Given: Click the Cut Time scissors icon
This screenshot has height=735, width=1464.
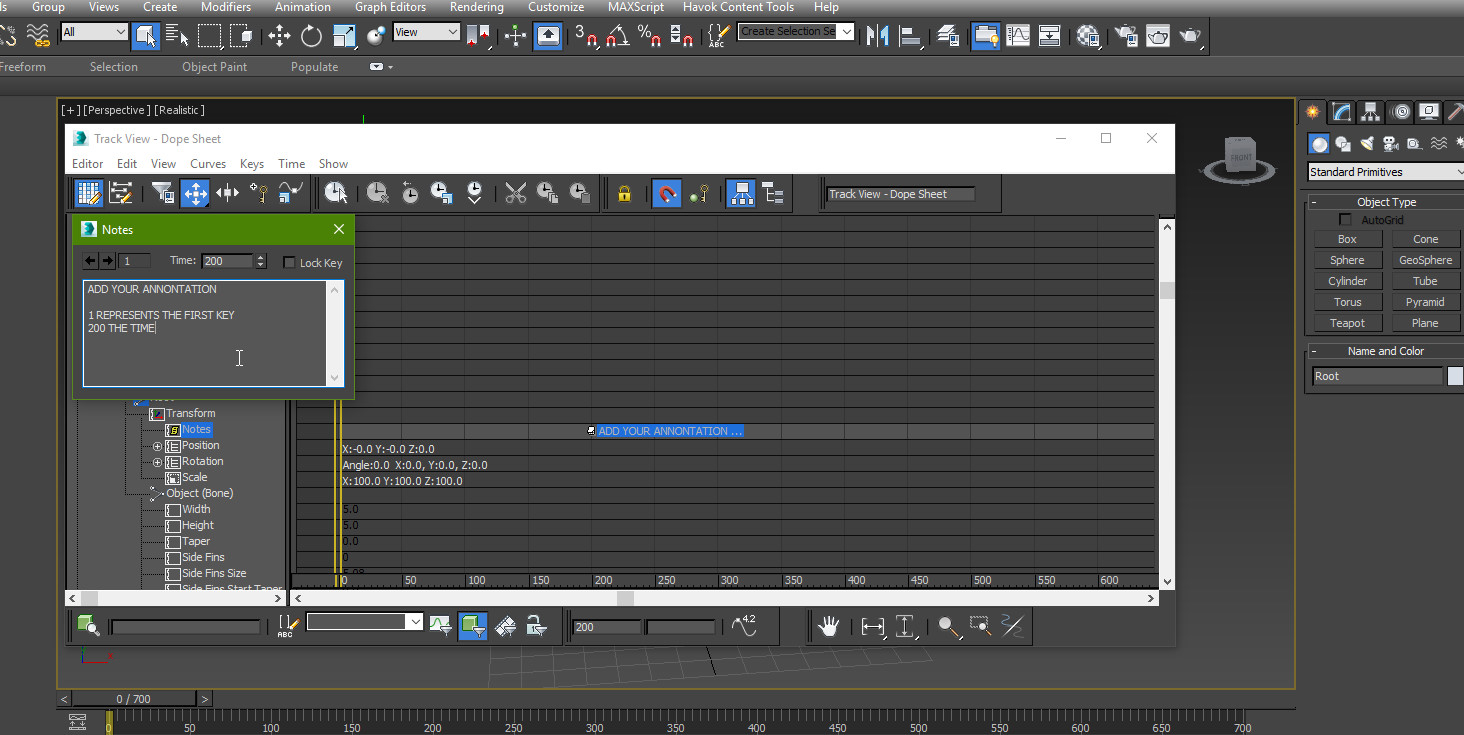Looking at the screenshot, I should click(516, 193).
